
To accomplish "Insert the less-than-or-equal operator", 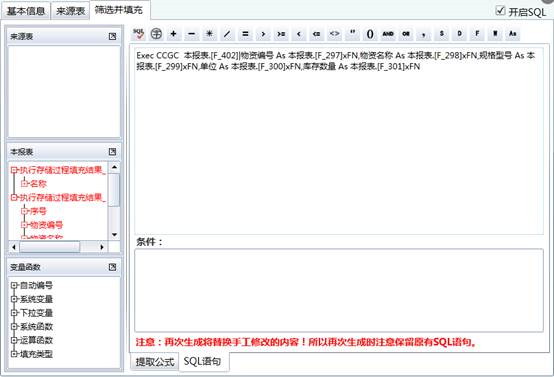I will [x=317, y=34].
